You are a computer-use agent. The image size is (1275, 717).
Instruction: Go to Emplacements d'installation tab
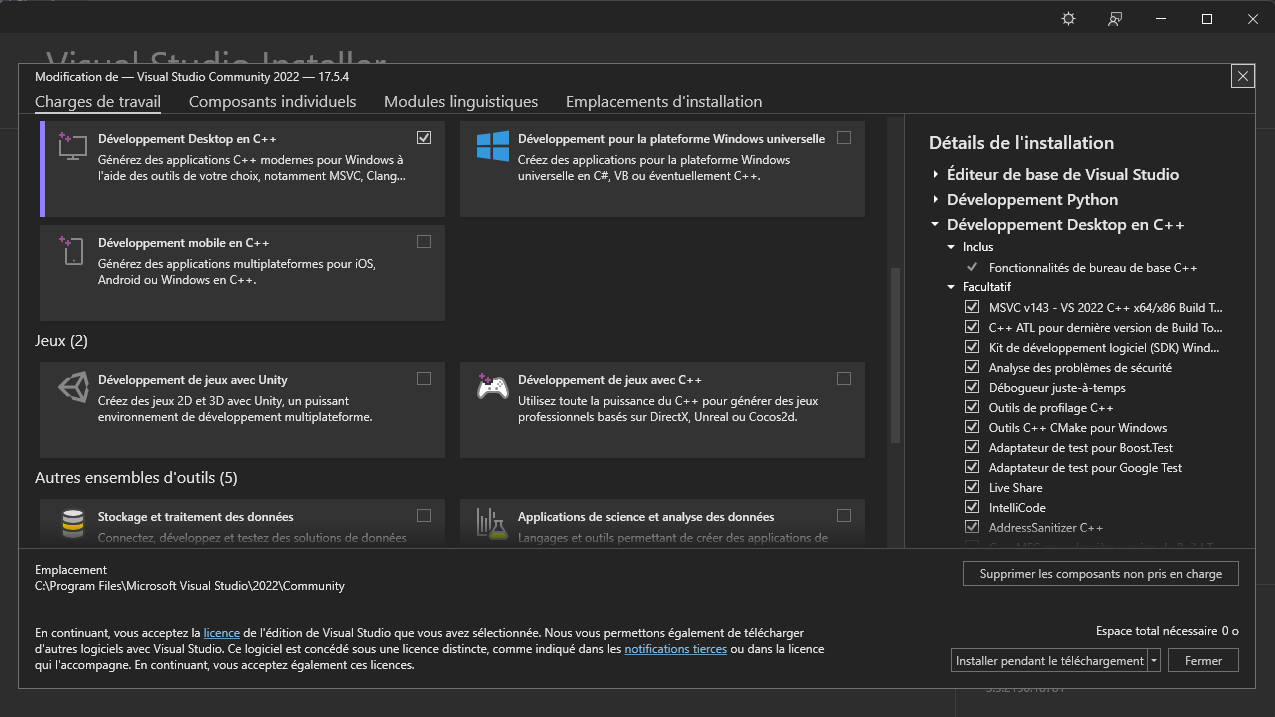pos(664,102)
